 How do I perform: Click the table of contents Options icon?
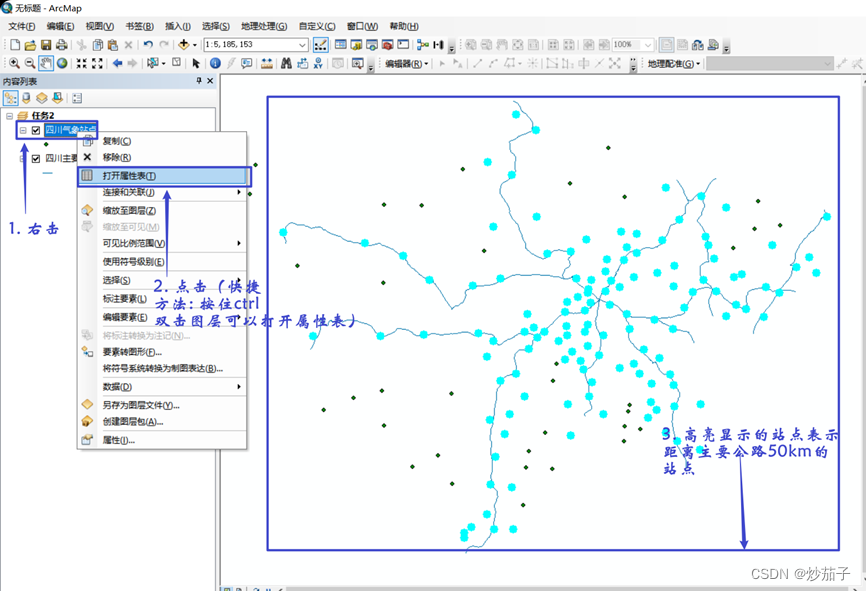[x=77, y=98]
